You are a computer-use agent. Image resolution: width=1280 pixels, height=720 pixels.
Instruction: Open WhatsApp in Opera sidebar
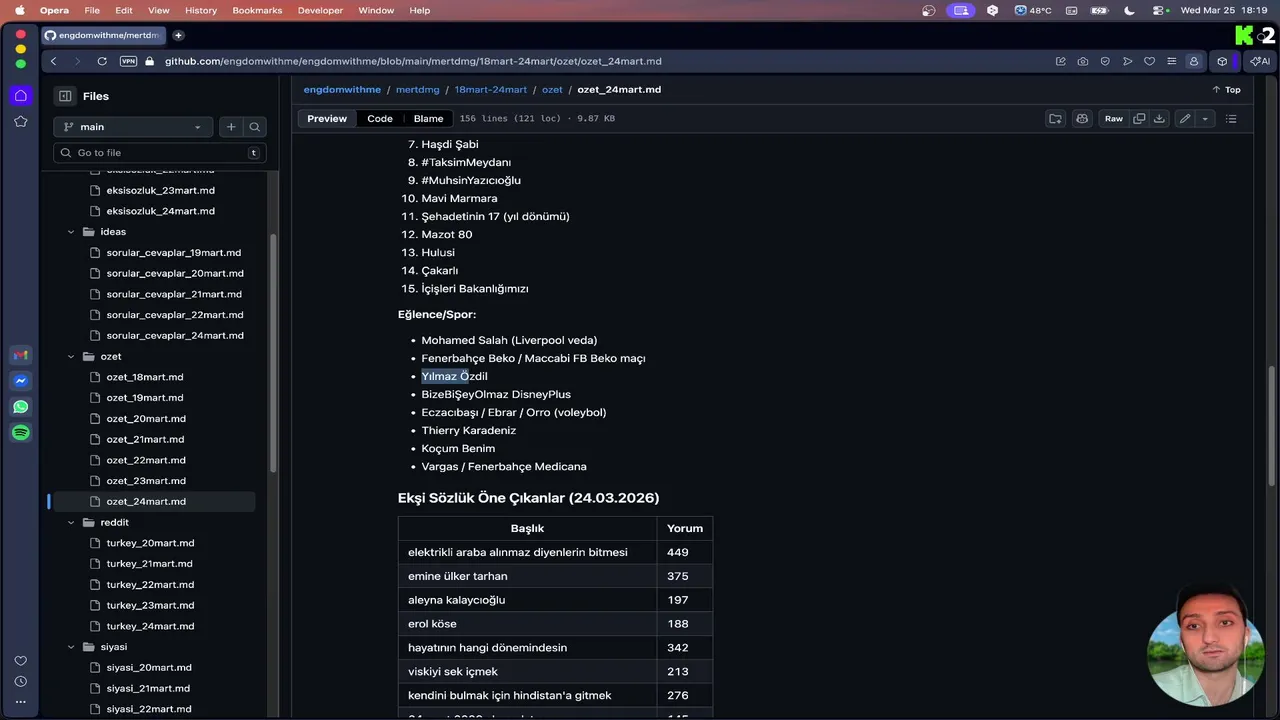20,407
